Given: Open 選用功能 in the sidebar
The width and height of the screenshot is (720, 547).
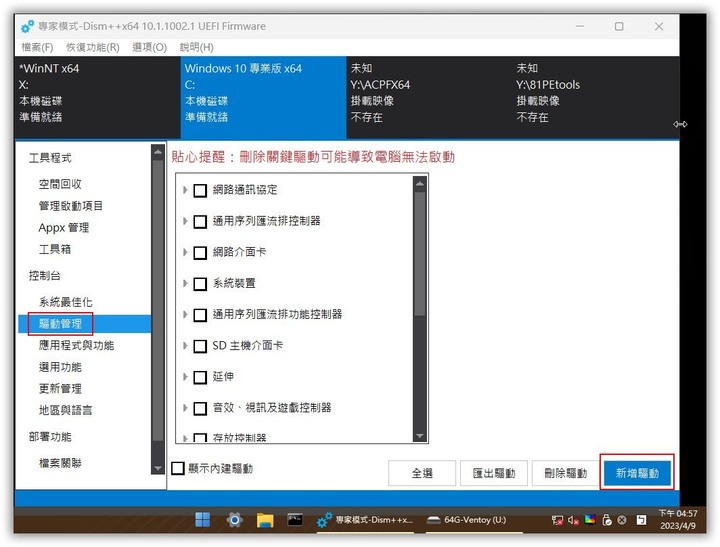Looking at the screenshot, I should (60, 367).
